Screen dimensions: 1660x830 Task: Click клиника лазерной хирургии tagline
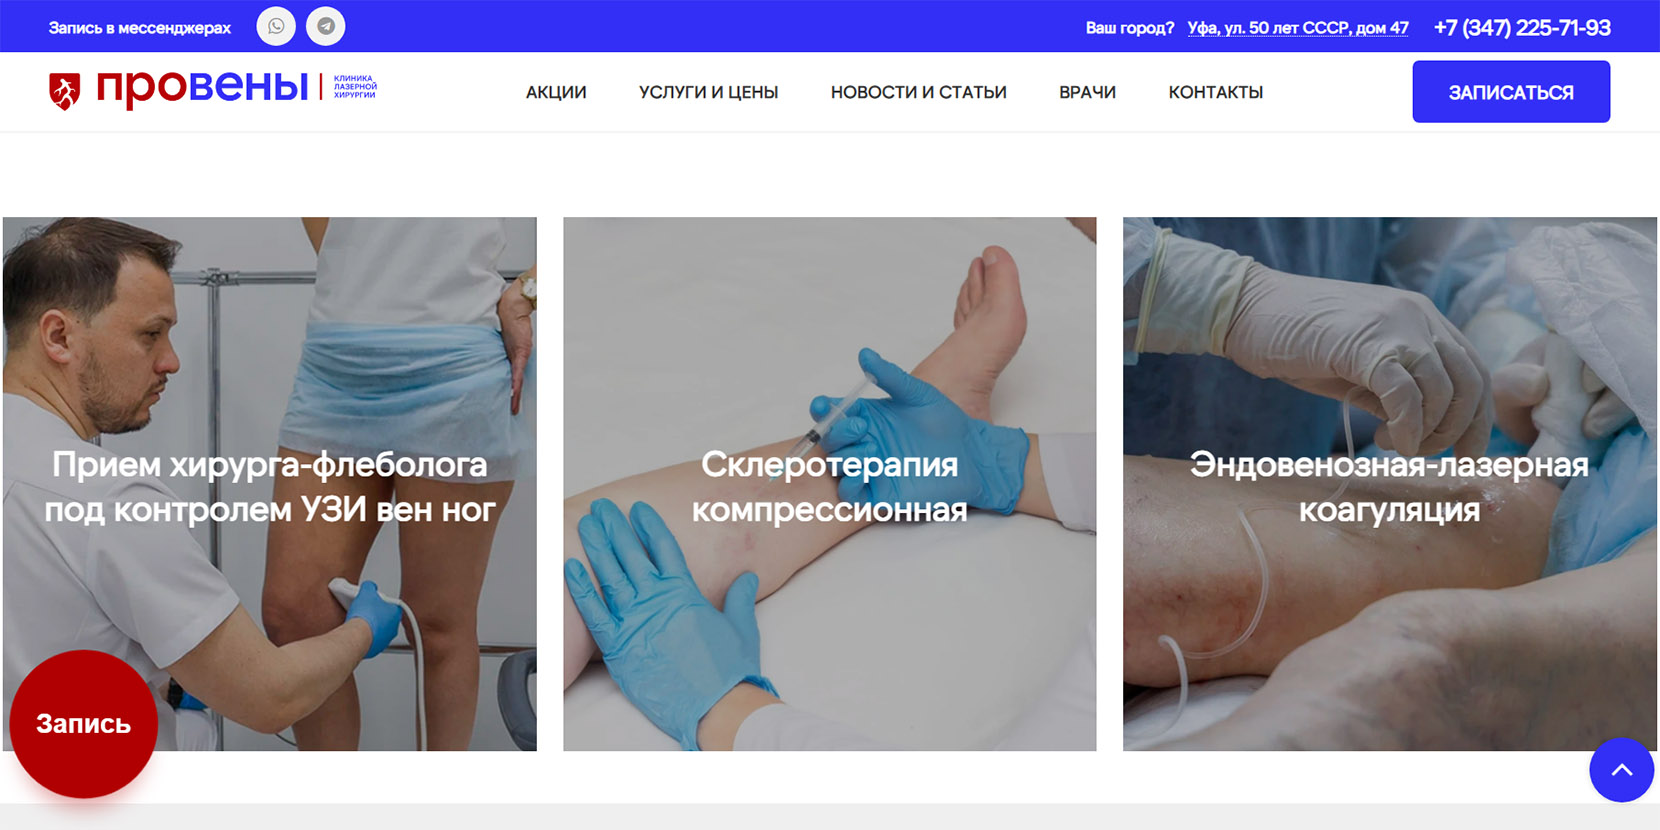coord(355,87)
